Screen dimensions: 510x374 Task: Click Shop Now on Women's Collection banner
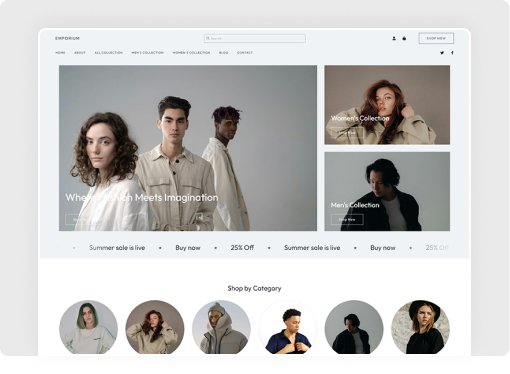click(x=347, y=133)
